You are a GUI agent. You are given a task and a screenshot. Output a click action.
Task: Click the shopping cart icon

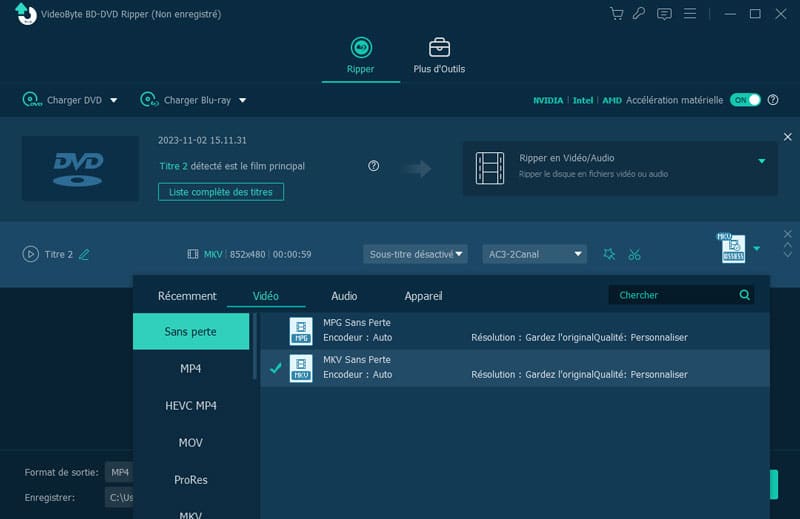[x=616, y=14]
